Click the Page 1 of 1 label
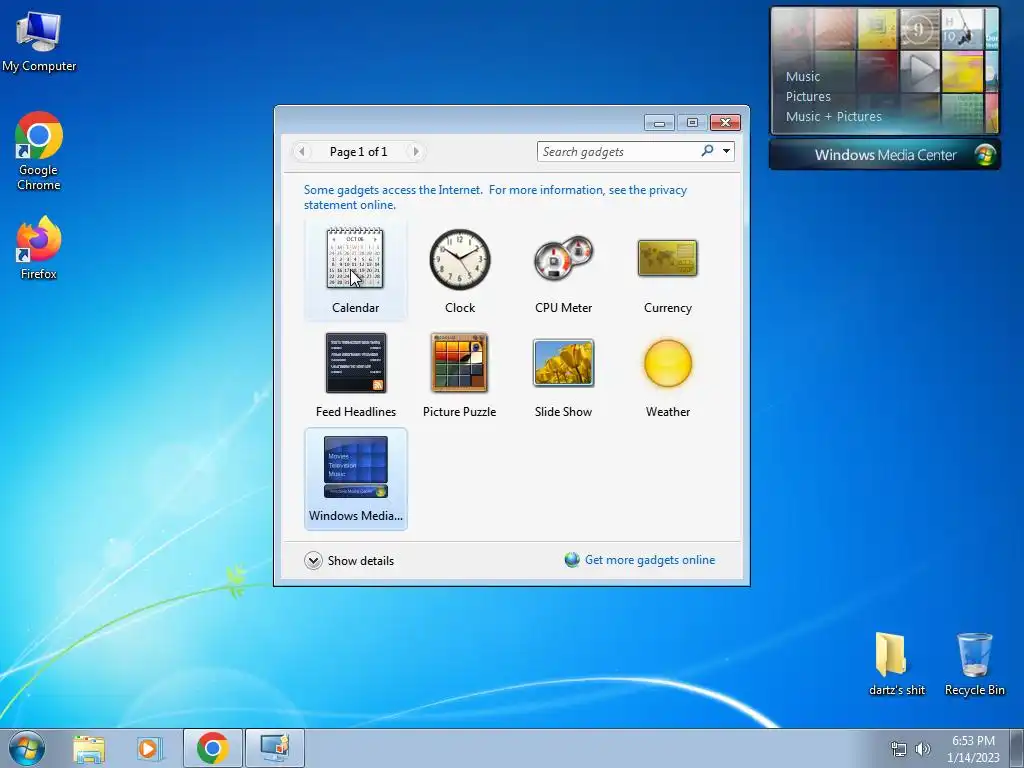This screenshot has height=768, width=1024. pos(359,152)
